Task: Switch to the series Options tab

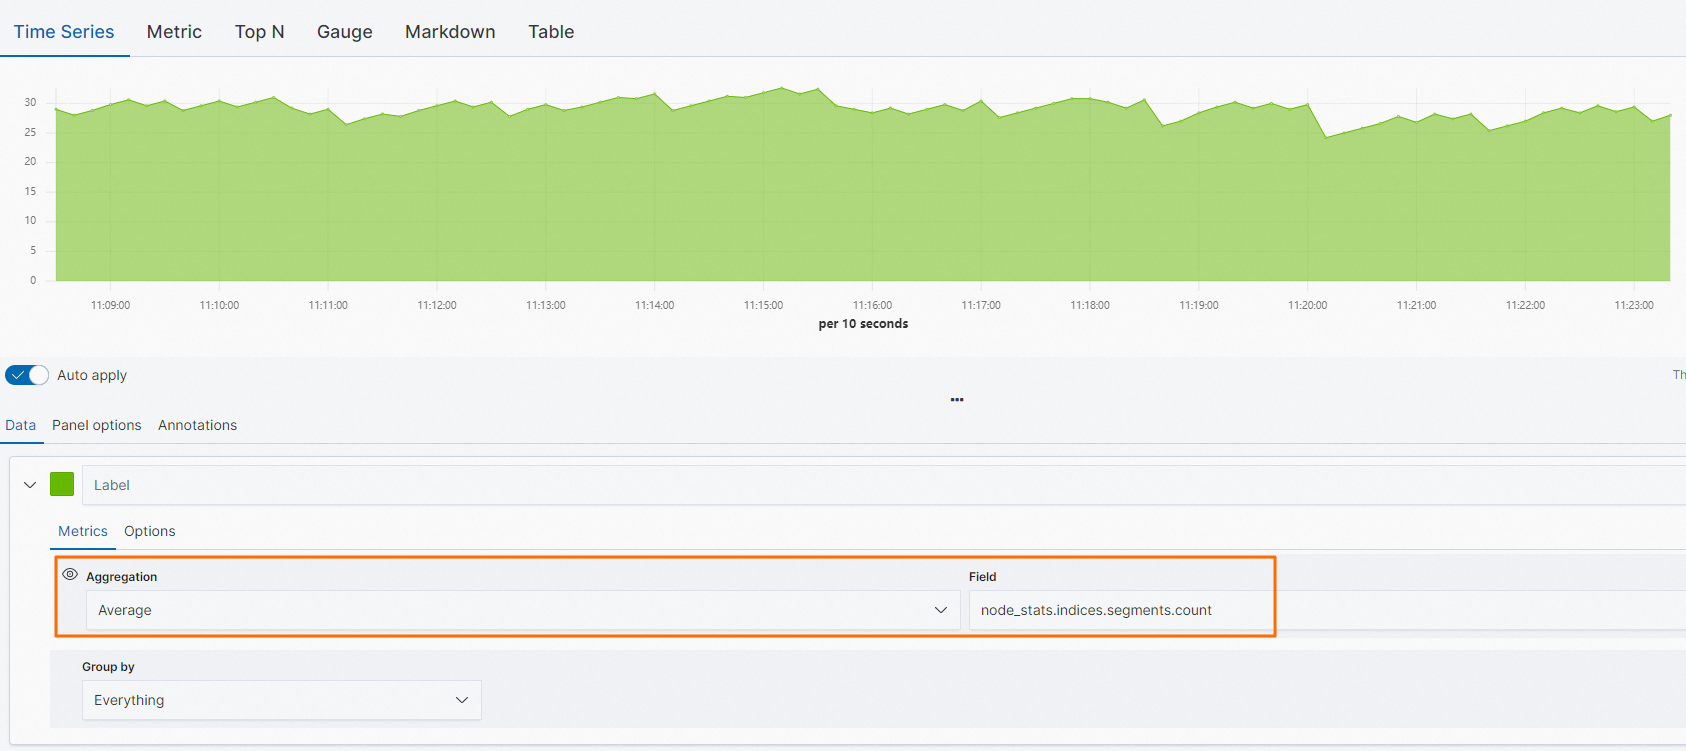Action: pos(150,531)
